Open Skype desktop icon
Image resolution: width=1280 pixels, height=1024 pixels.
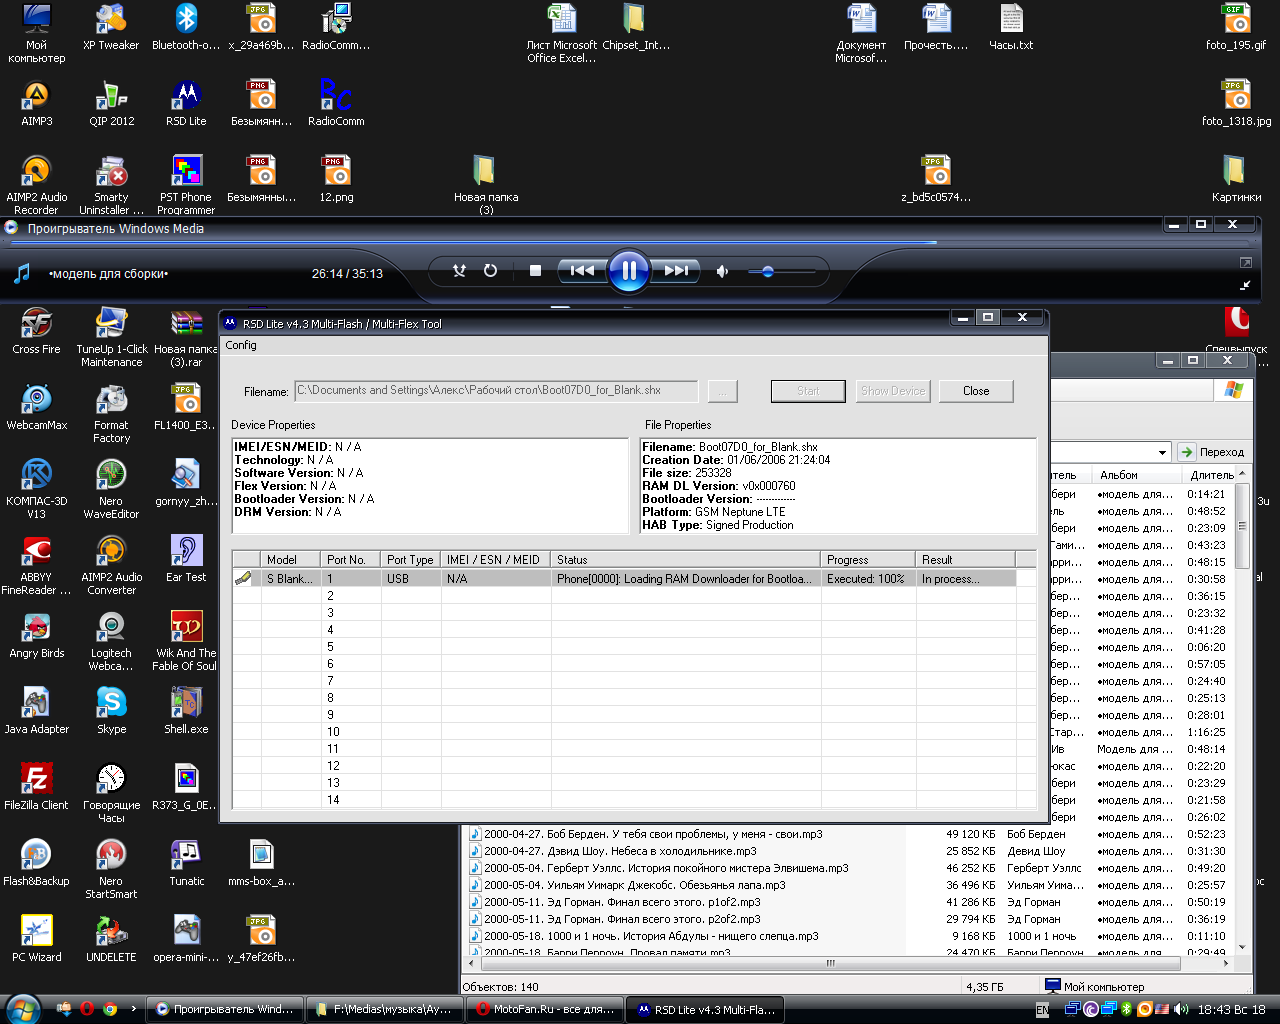111,711
